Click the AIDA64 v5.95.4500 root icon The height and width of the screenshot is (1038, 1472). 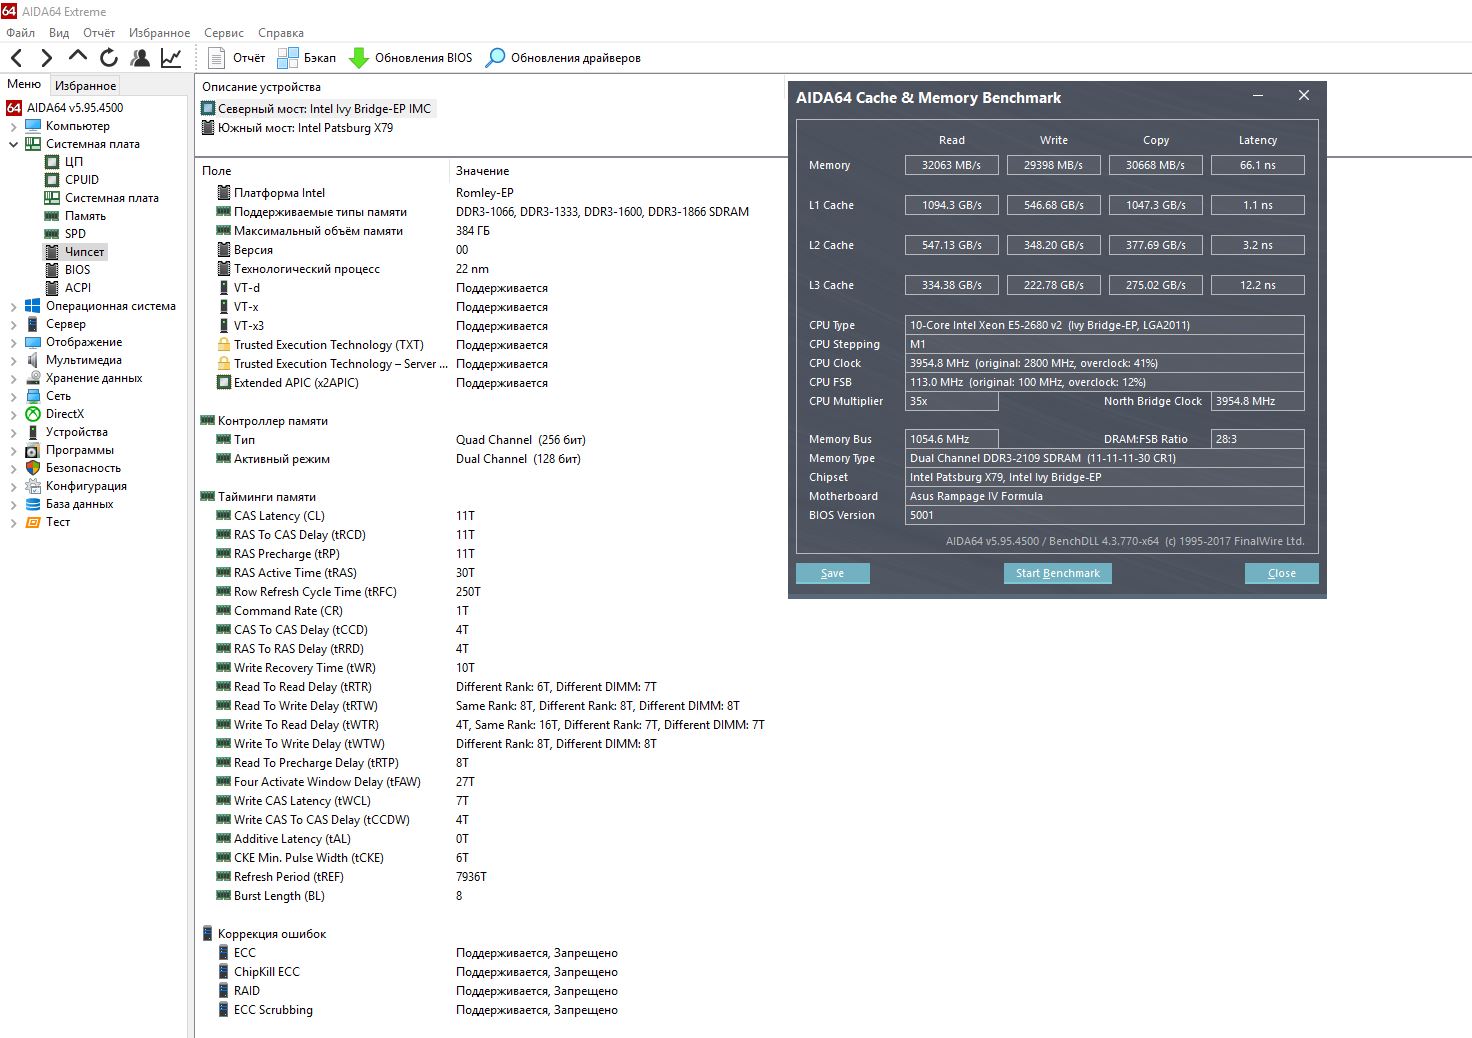pos(14,108)
